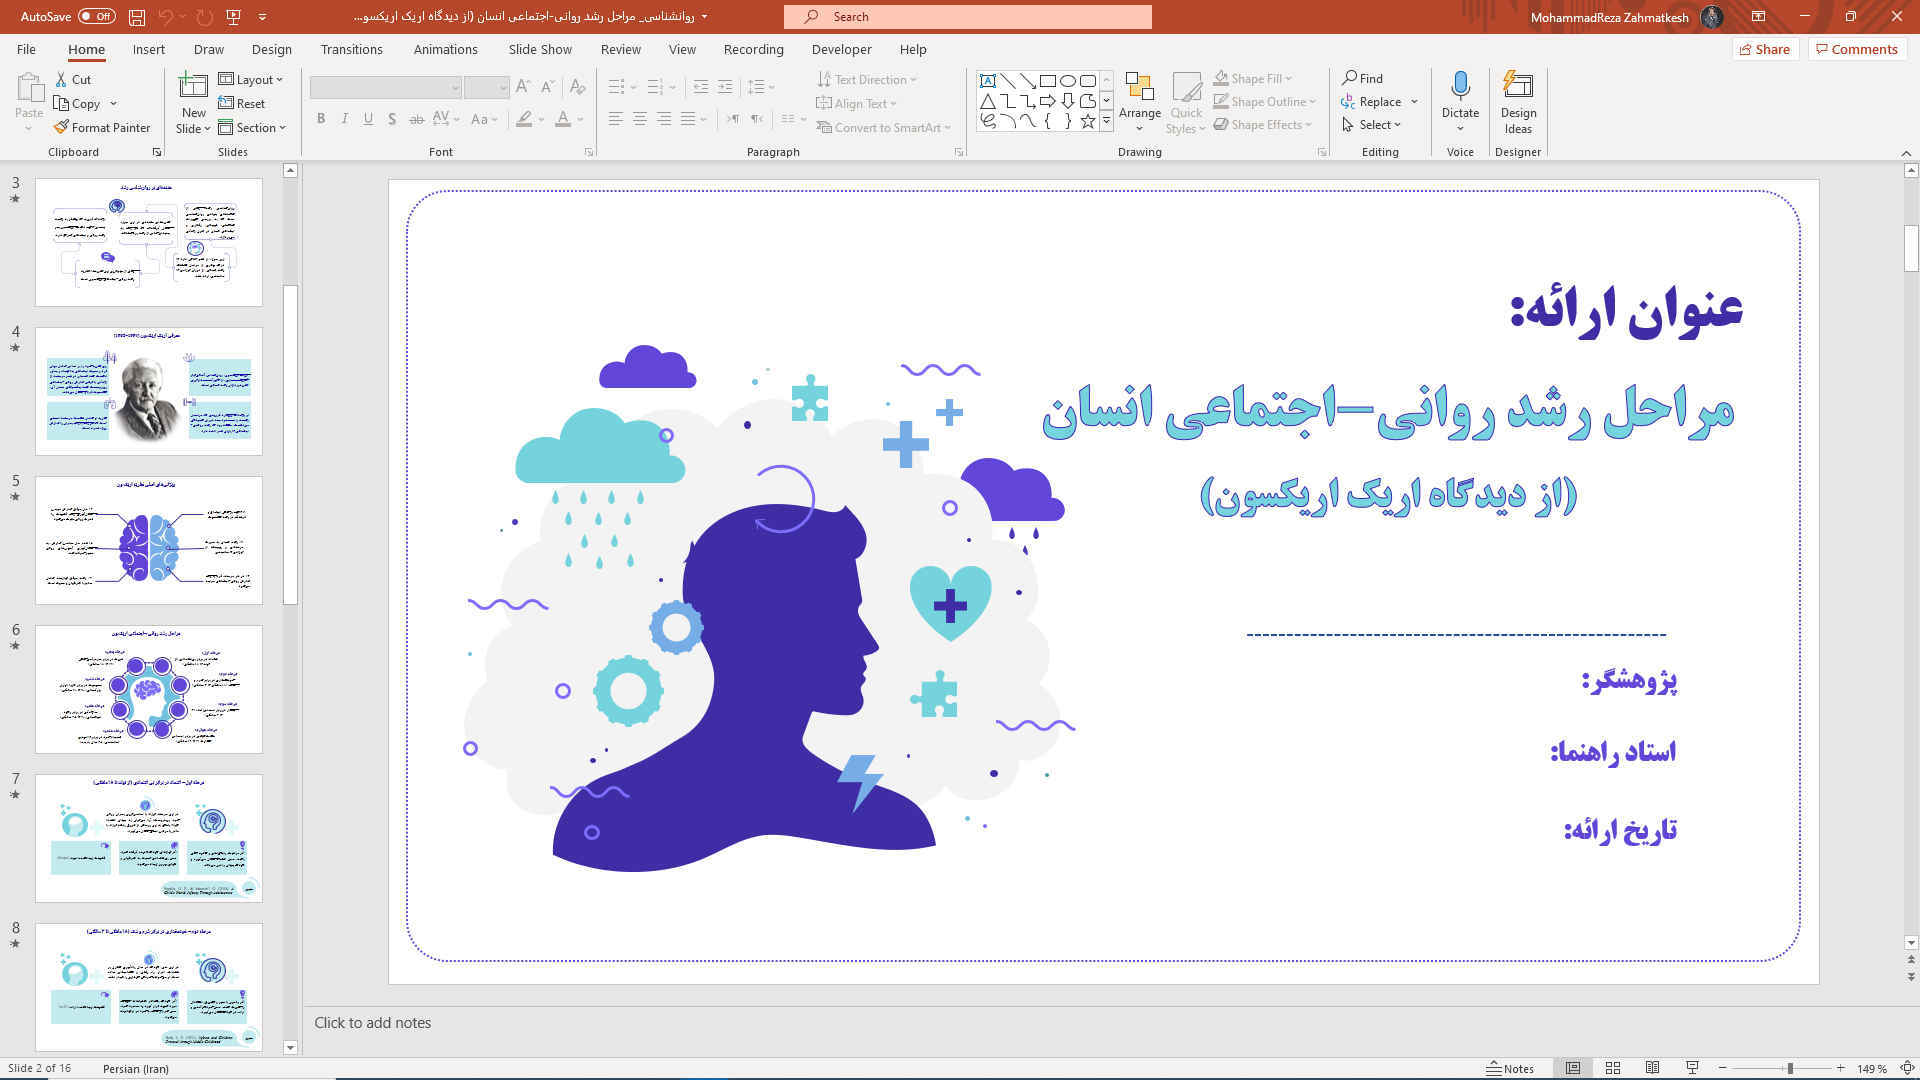This screenshot has height=1080, width=1920.
Task: Toggle Notes pane from status bar
Action: tap(1510, 1068)
